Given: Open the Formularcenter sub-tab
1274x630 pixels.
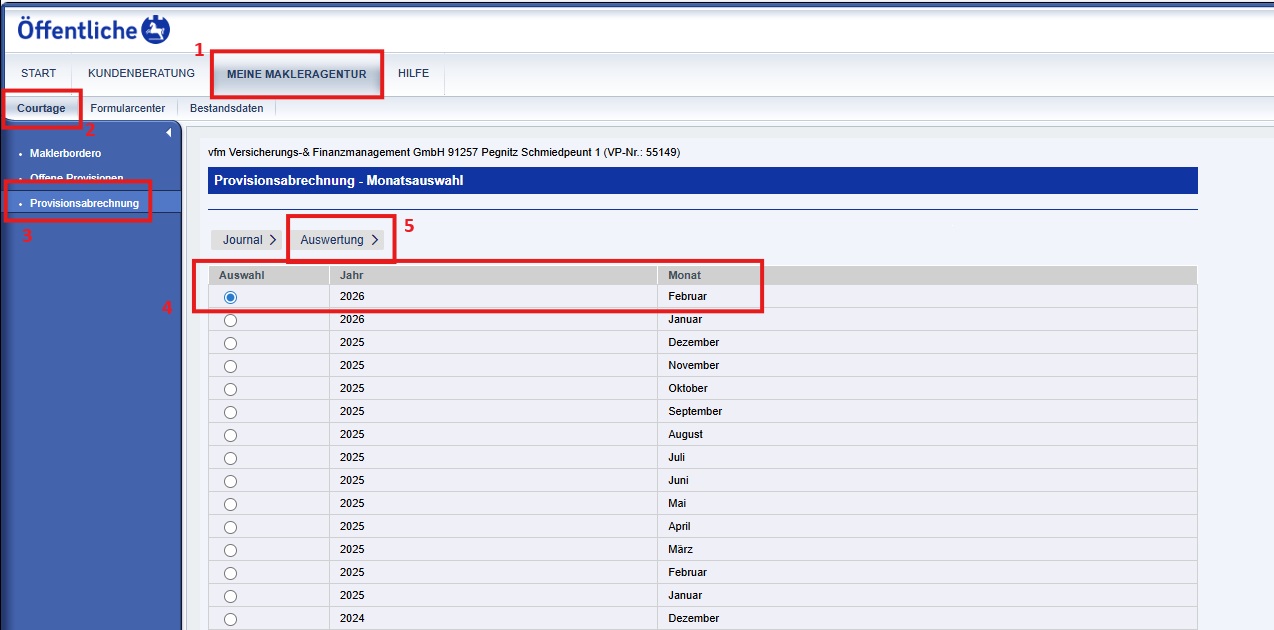Looking at the screenshot, I should tap(127, 108).
